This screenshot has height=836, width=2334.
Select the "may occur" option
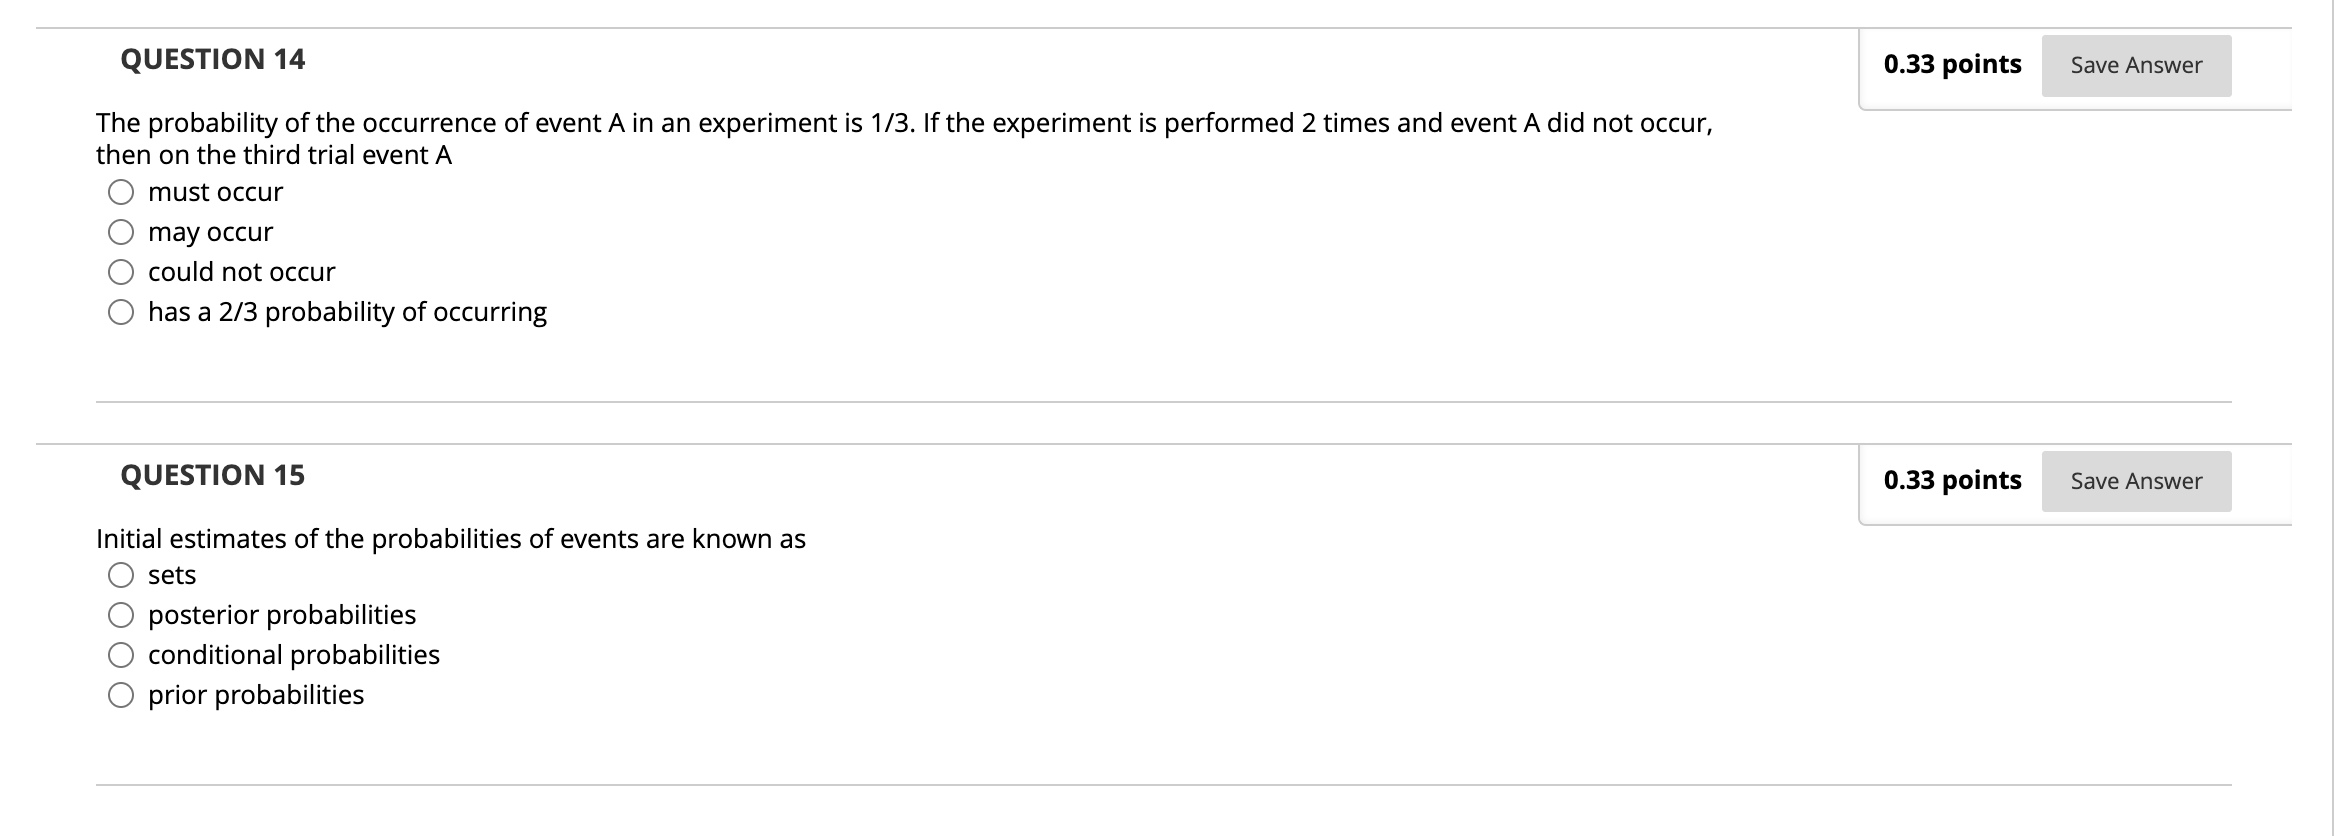click(121, 231)
